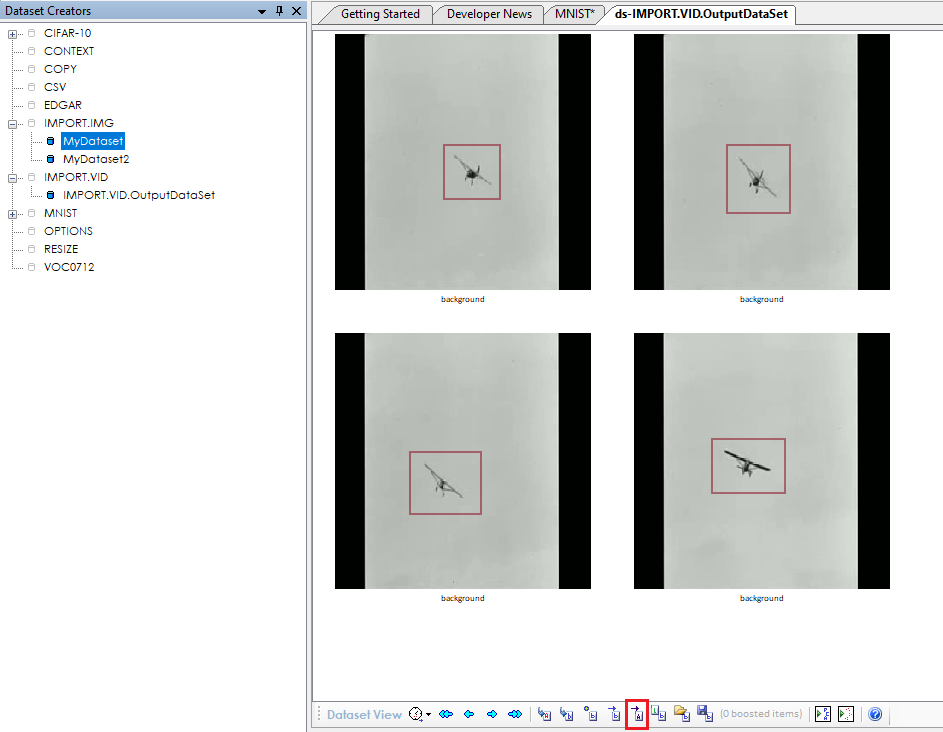Select the upper-left airplane image thumbnail
943x732 pixels.
tap(462, 162)
